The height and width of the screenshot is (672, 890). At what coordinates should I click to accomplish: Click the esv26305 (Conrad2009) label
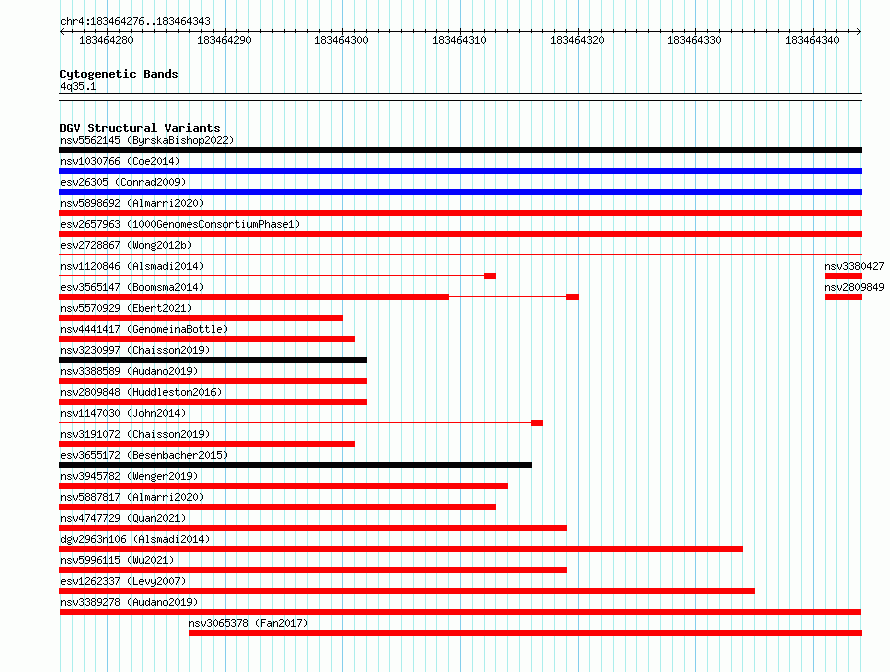(x=123, y=182)
